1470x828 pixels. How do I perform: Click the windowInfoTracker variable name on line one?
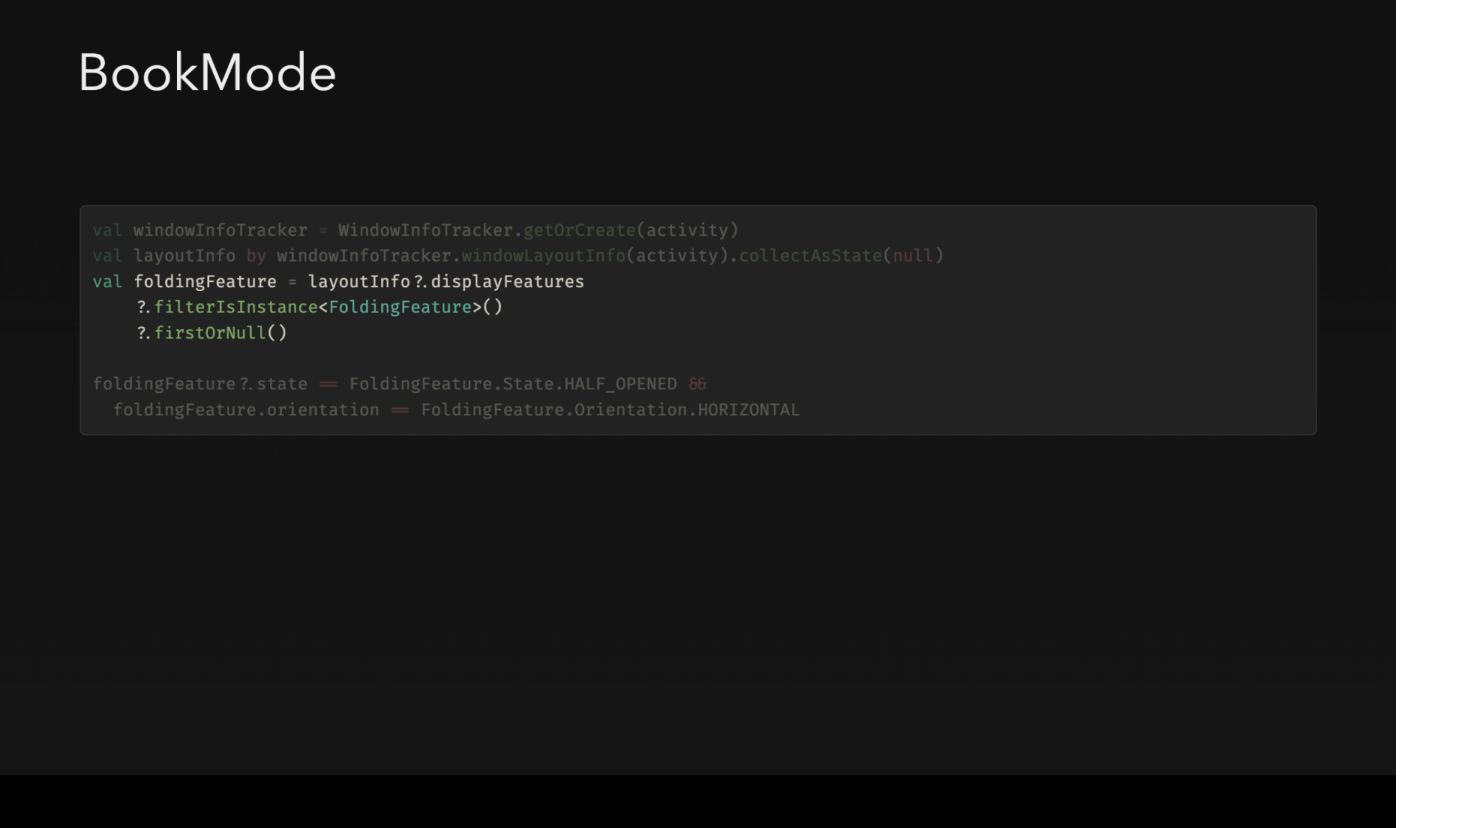[x=220, y=230]
